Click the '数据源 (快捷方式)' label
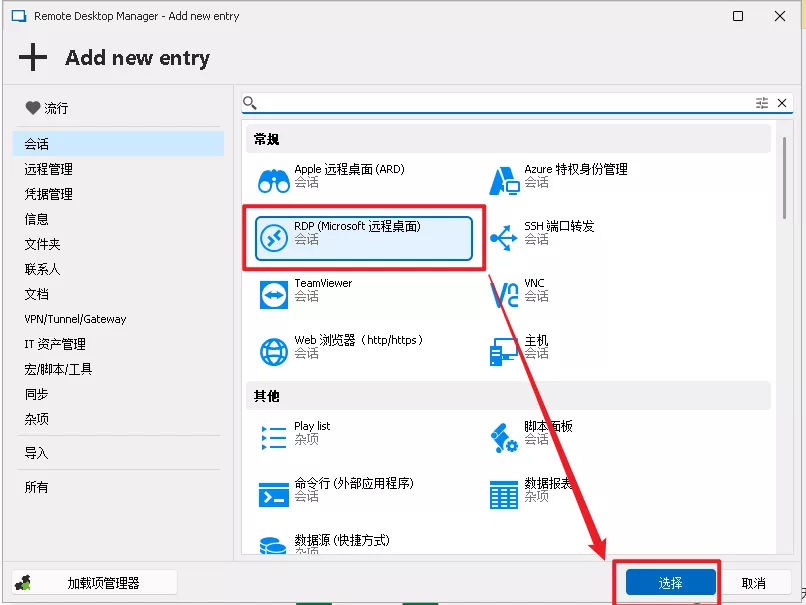 click(342, 540)
